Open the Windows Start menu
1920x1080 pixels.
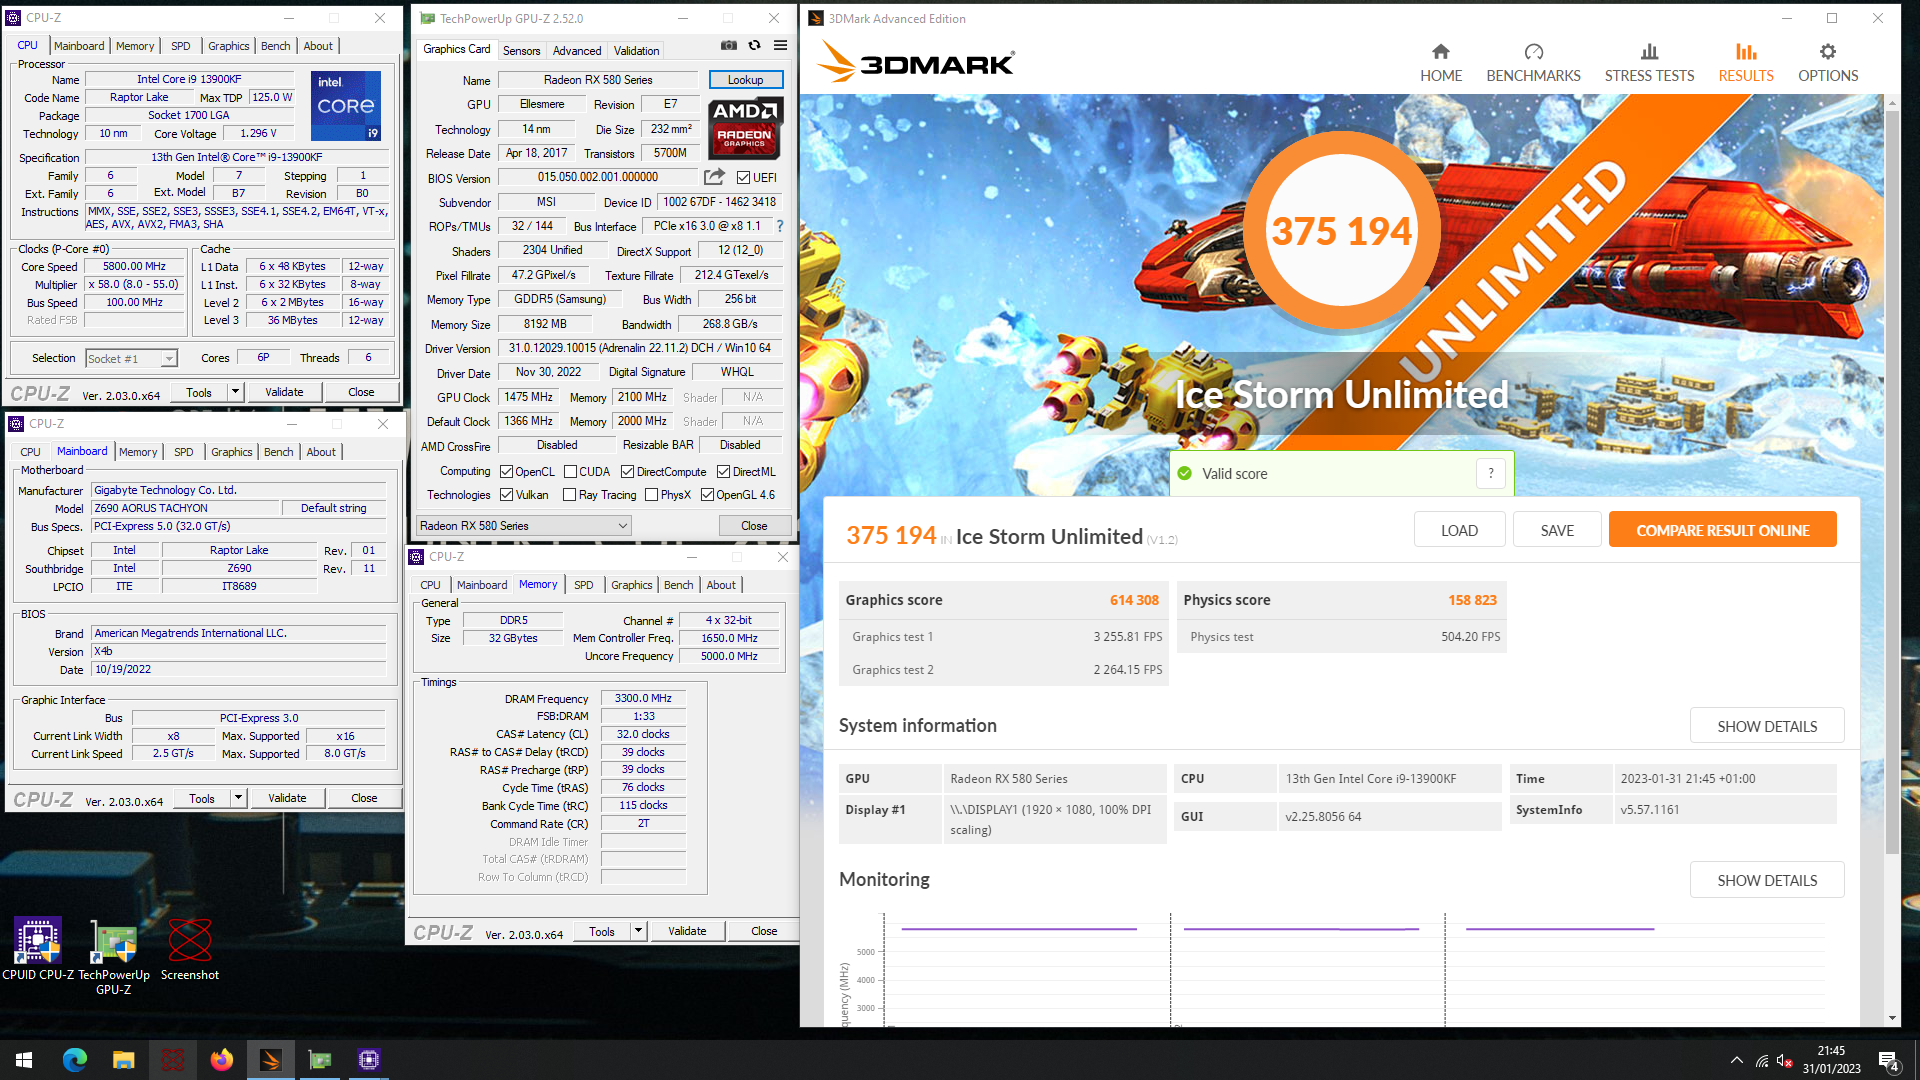(24, 1060)
